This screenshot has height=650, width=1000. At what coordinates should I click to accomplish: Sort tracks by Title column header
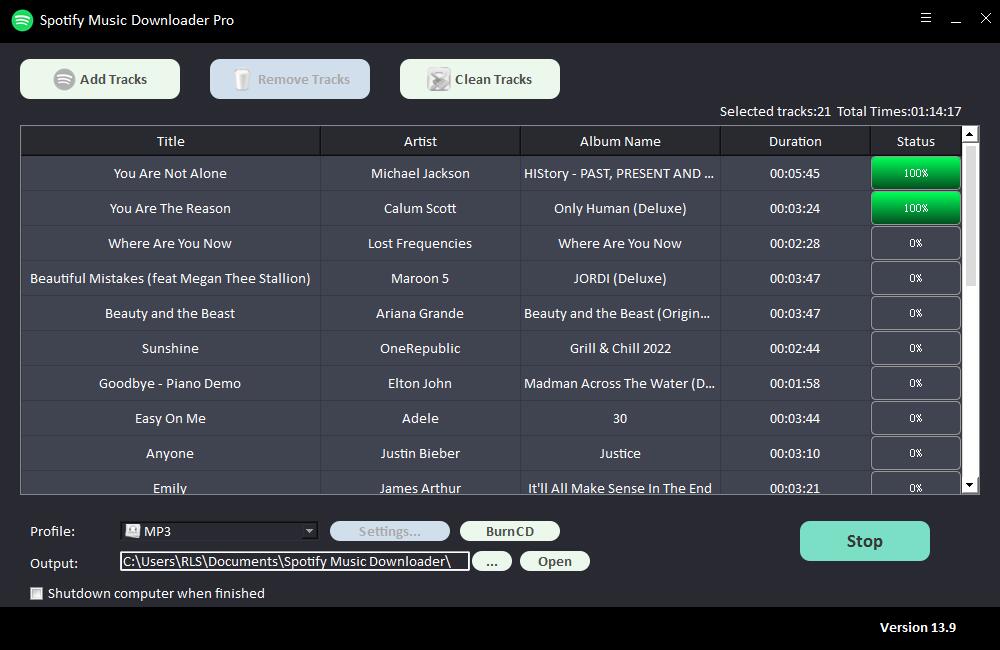[170, 141]
